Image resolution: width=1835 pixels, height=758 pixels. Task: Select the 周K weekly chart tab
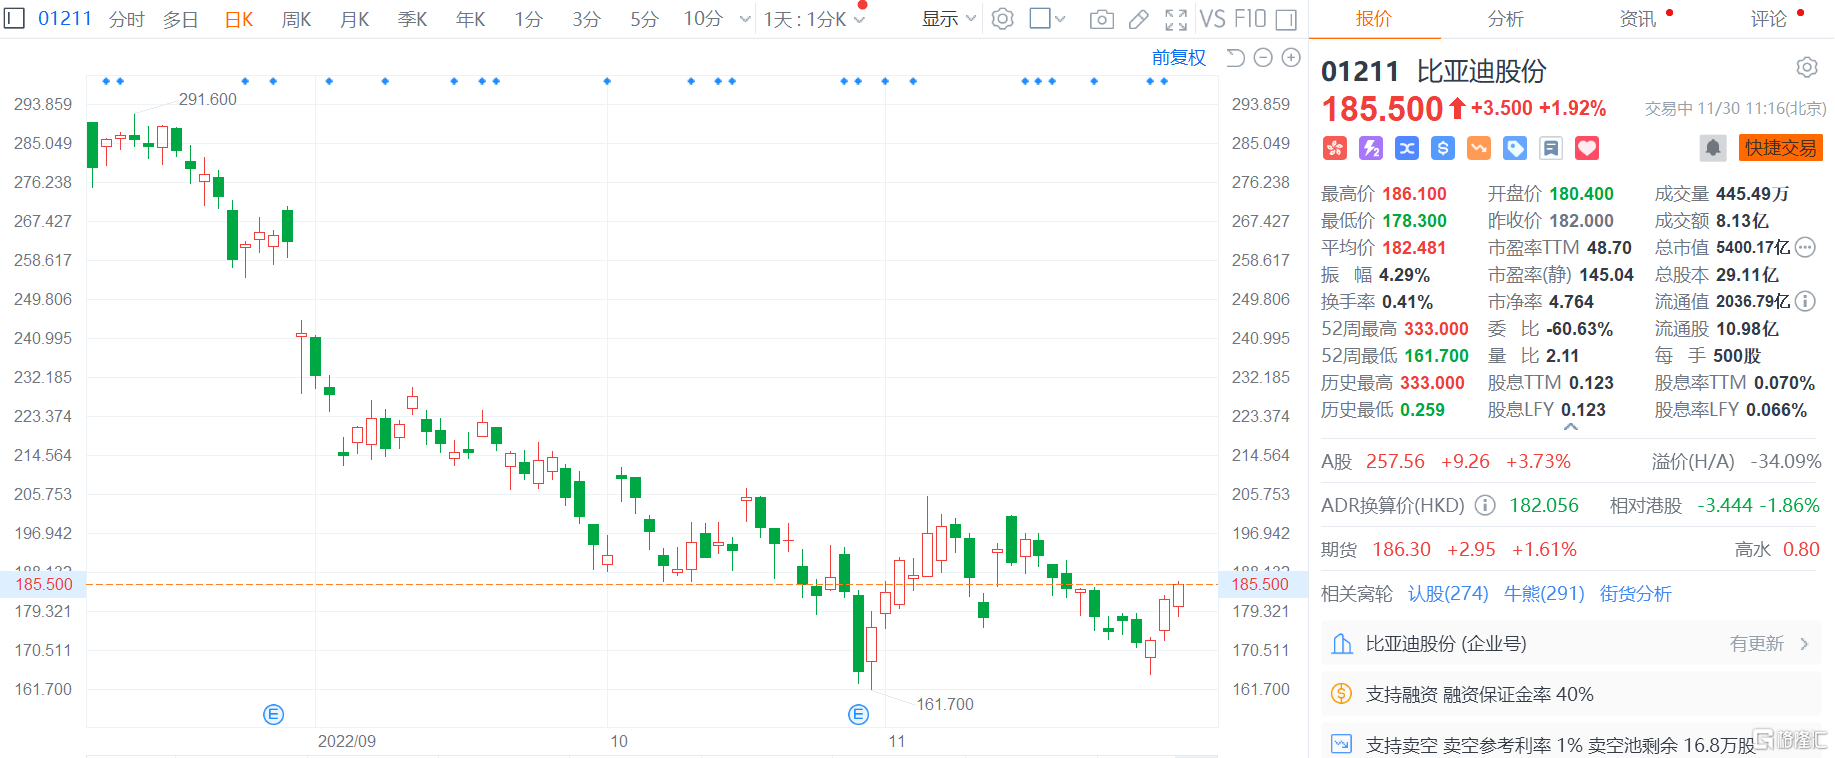(x=296, y=19)
